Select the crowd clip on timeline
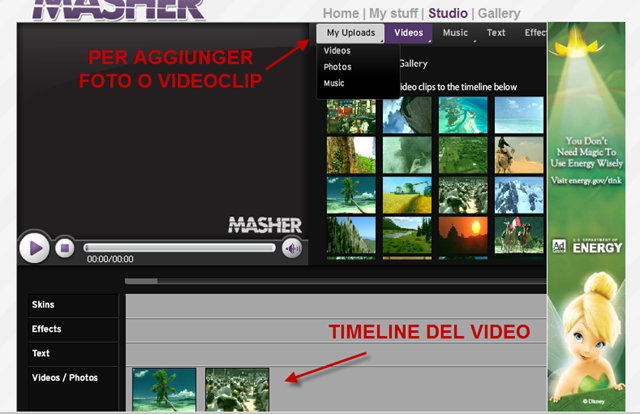This screenshot has width=640, height=414. (237, 390)
